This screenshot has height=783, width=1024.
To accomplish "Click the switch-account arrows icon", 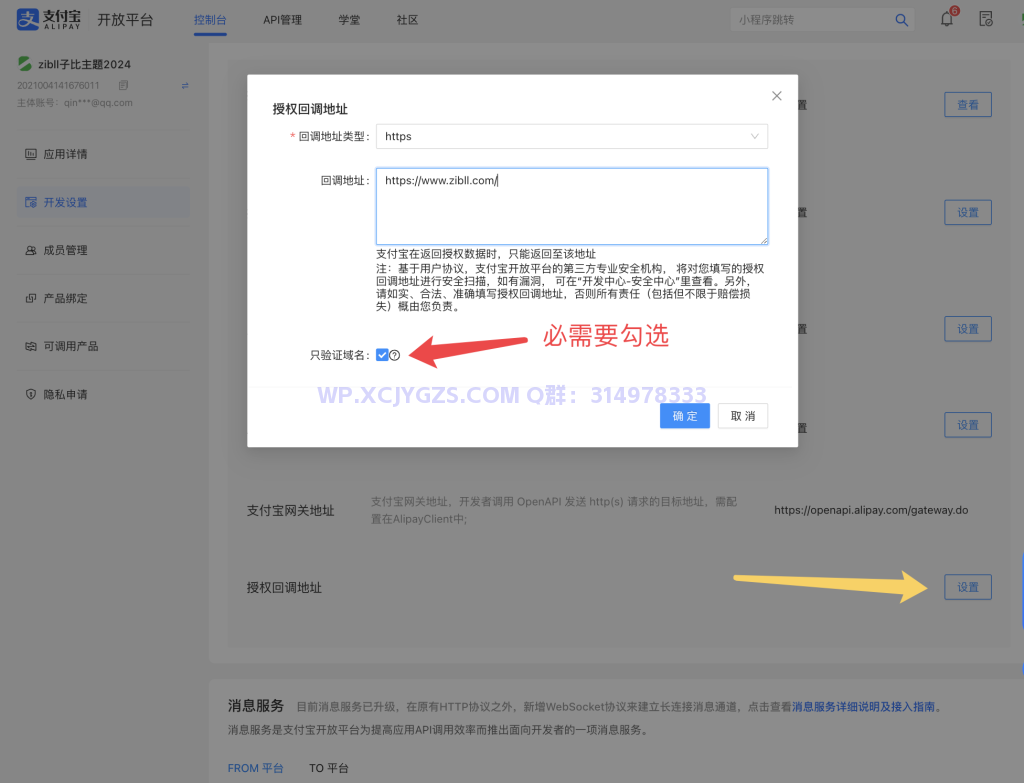I will [185, 87].
